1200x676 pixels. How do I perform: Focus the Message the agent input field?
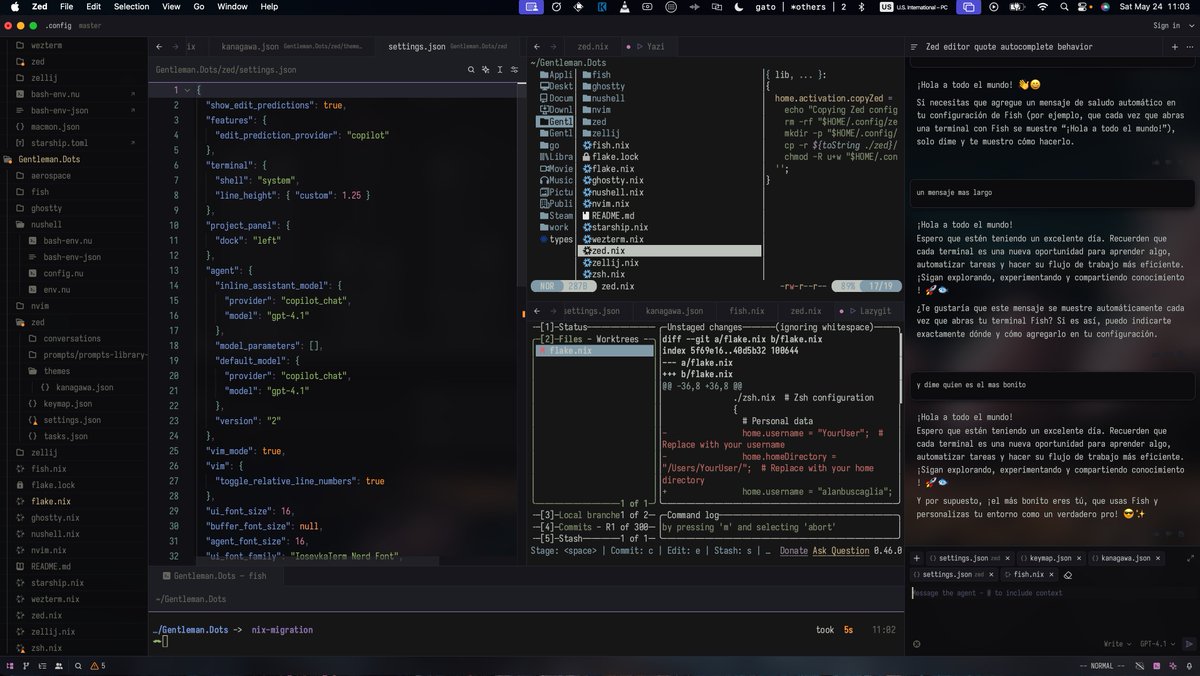click(1052, 593)
